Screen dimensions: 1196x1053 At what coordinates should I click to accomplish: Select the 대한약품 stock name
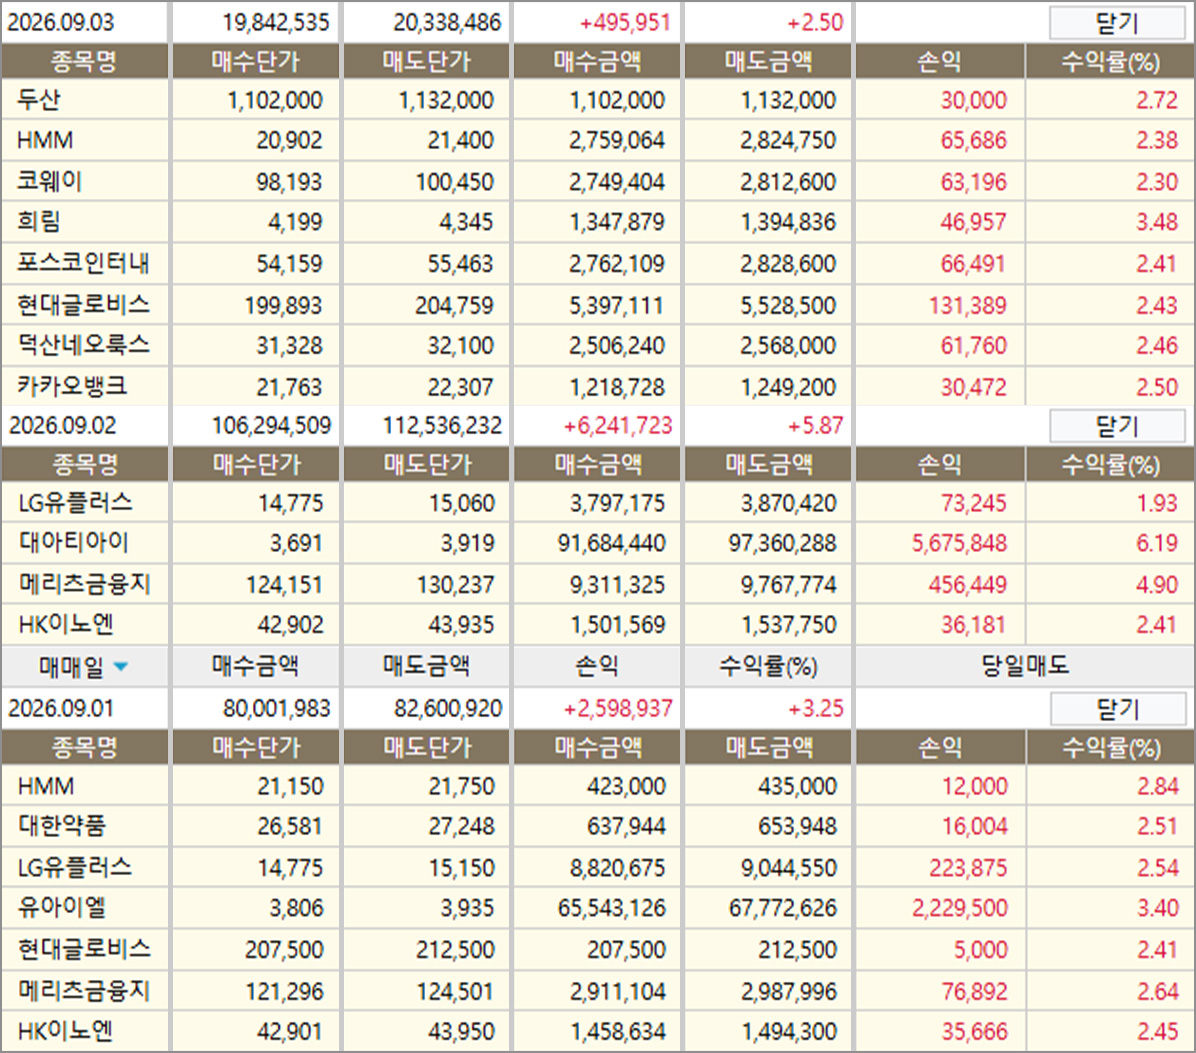(62, 826)
